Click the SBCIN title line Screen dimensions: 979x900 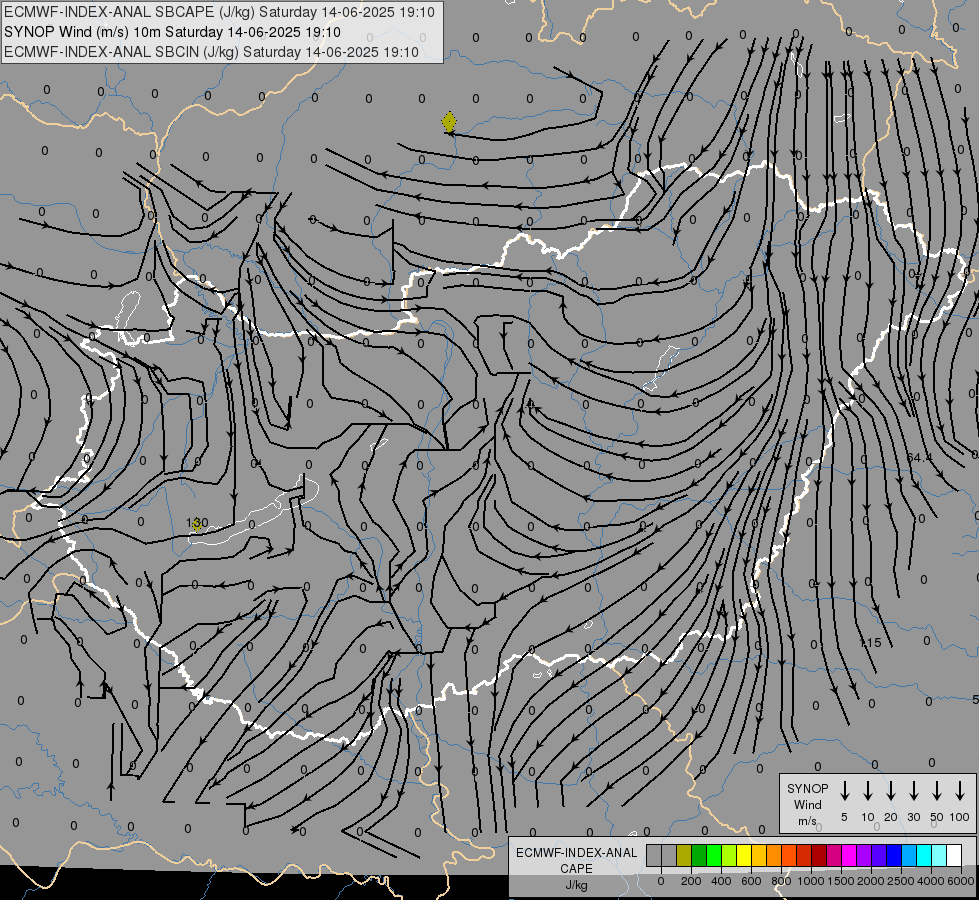[211, 52]
